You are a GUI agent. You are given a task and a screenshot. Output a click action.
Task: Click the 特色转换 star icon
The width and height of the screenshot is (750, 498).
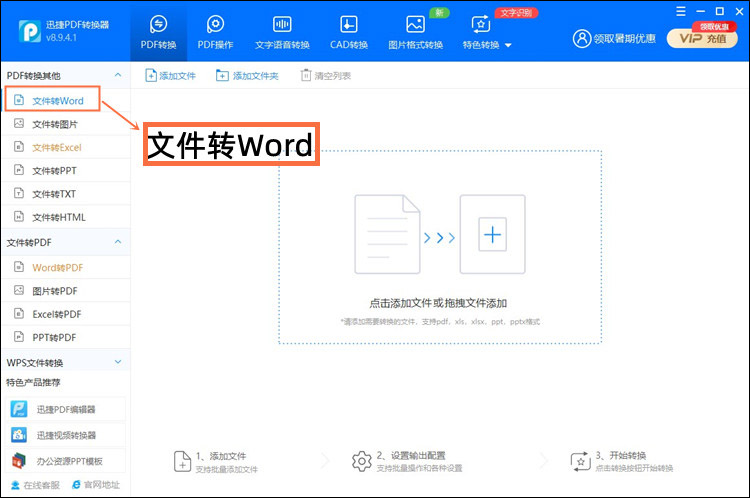(x=481, y=24)
